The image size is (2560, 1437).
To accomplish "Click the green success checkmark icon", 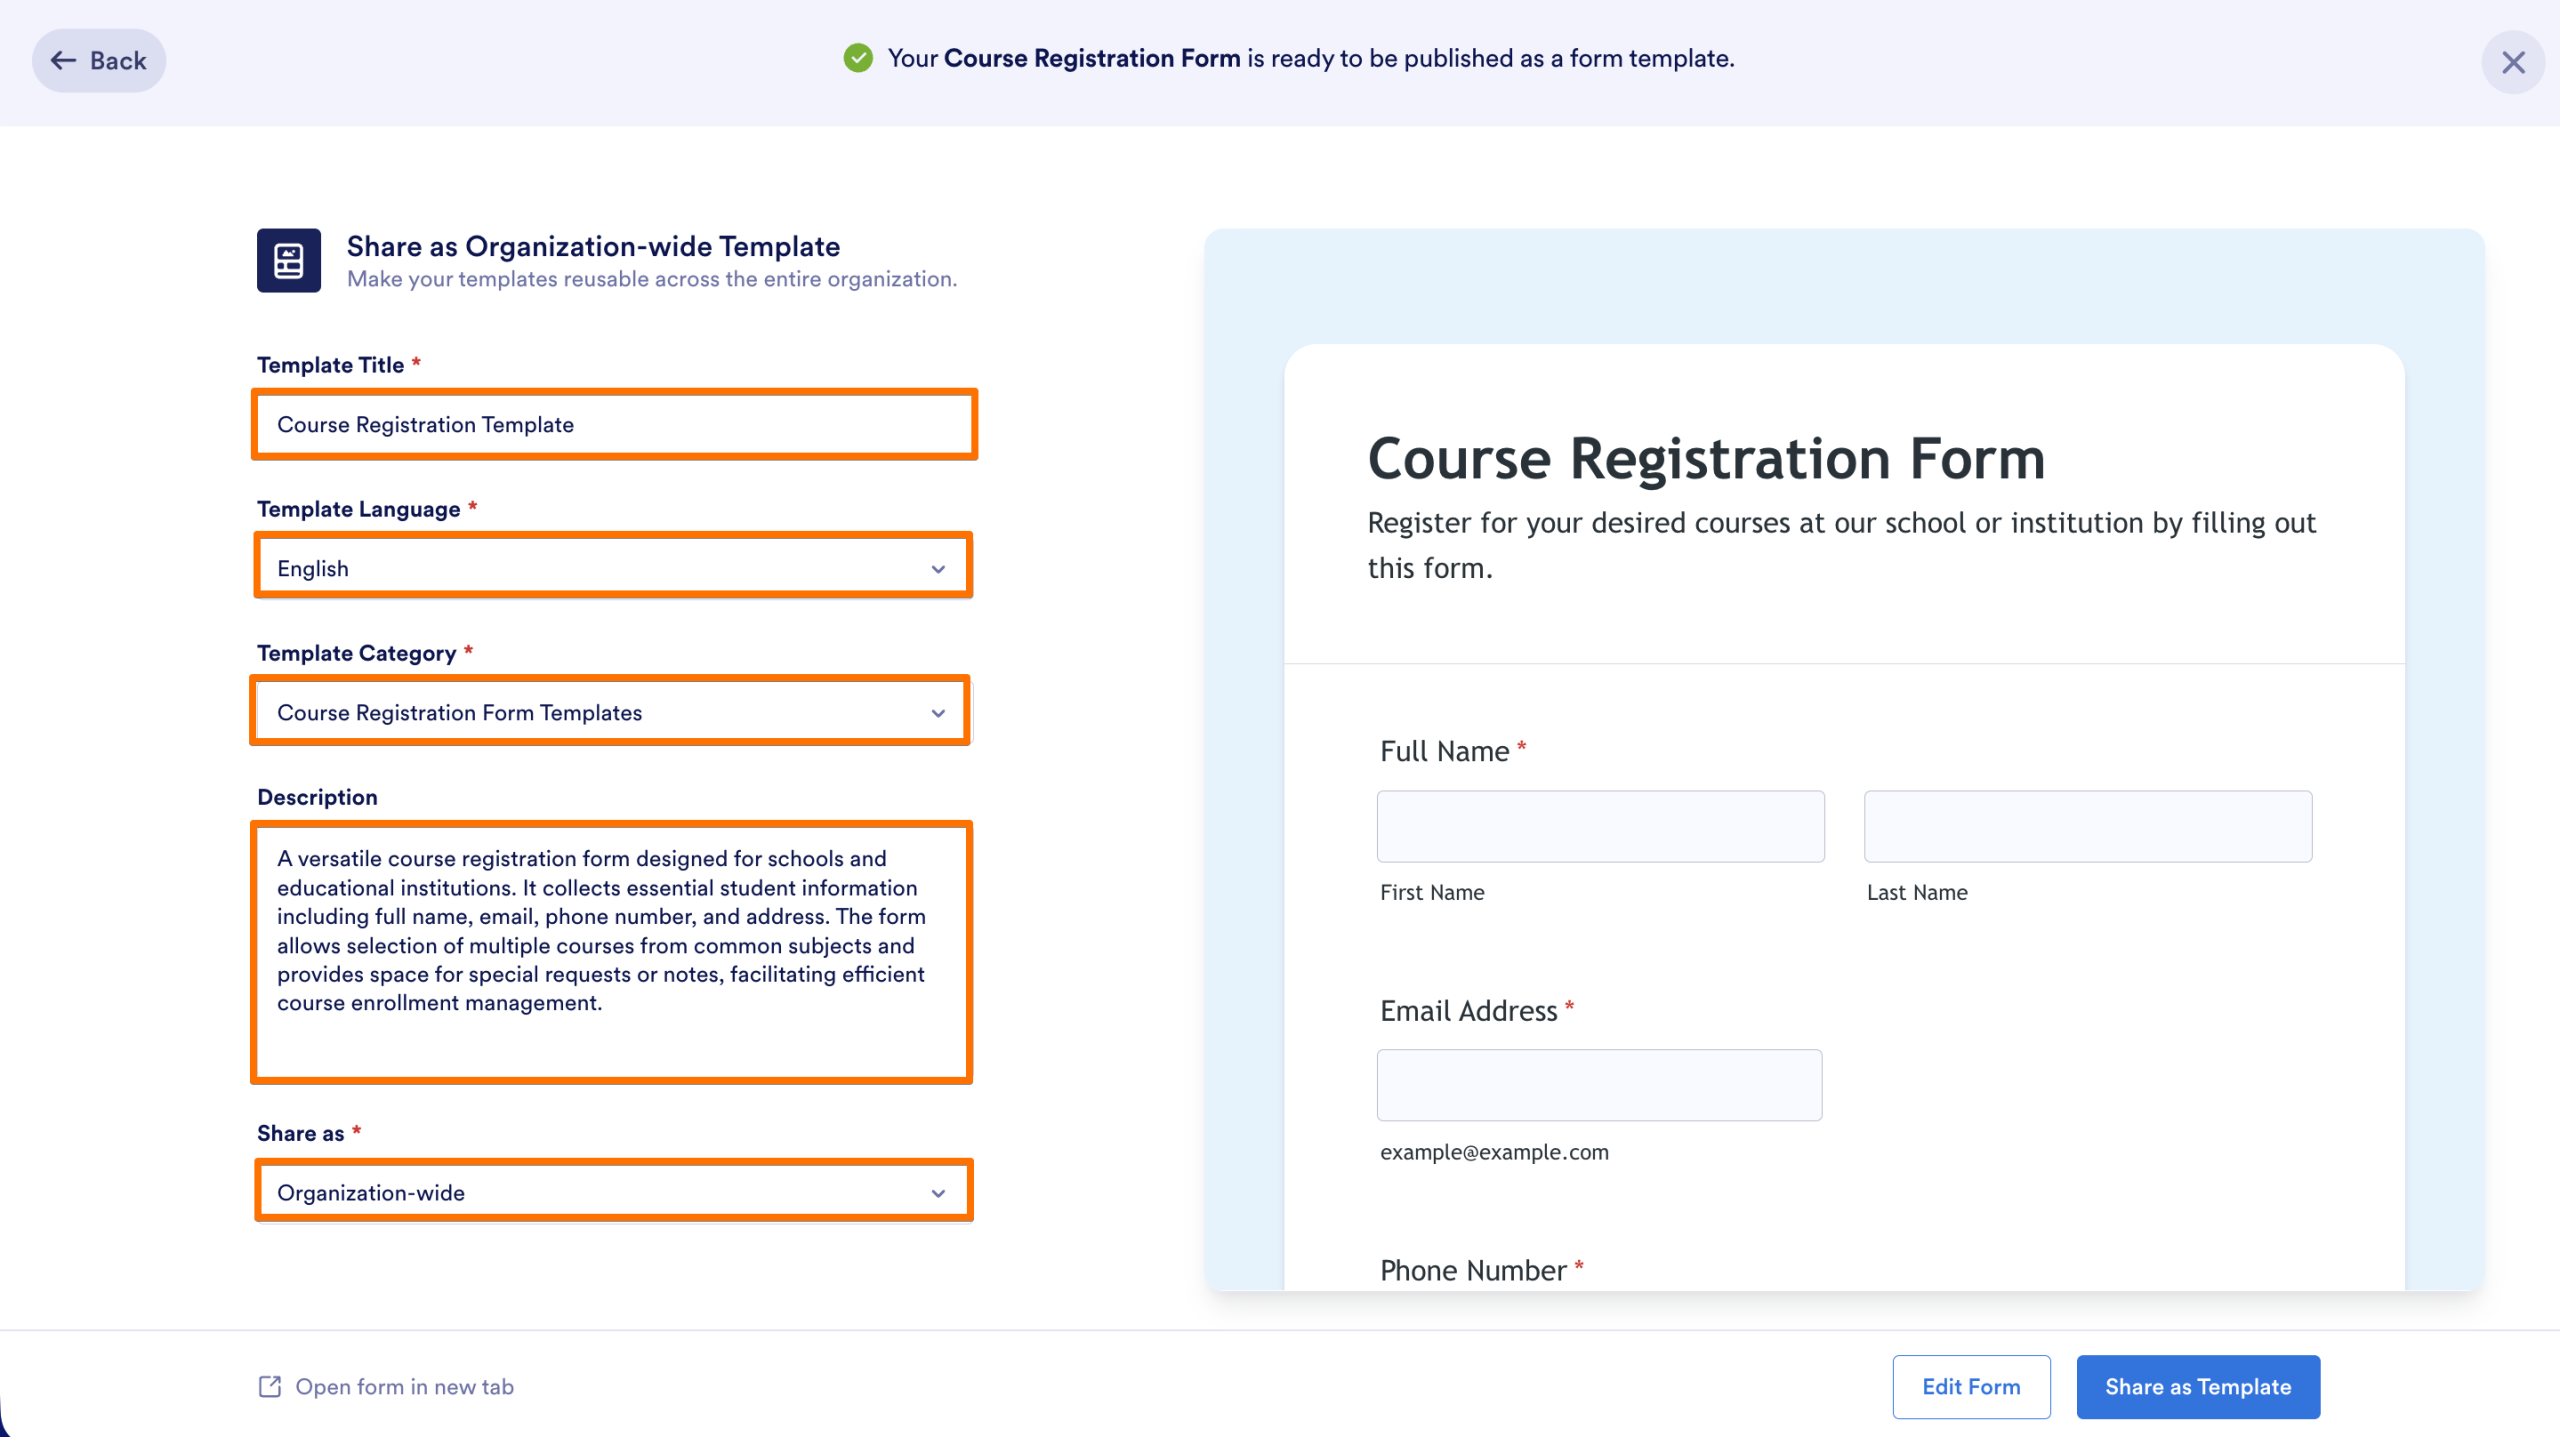I will click(858, 58).
